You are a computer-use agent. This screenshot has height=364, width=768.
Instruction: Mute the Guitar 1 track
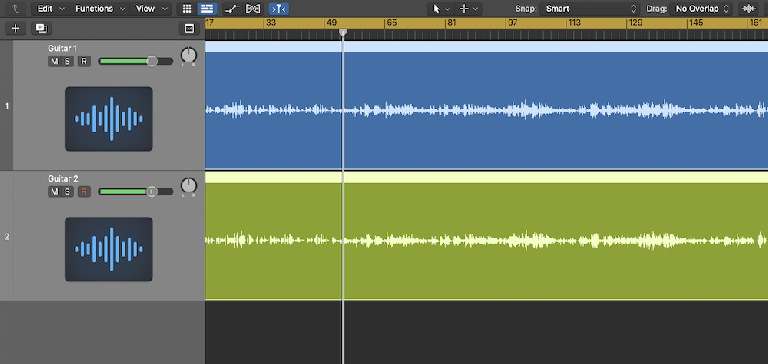click(54, 61)
